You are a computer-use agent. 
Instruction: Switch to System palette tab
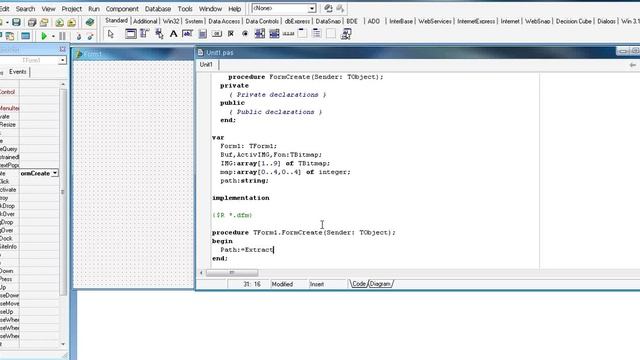(193, 21)
